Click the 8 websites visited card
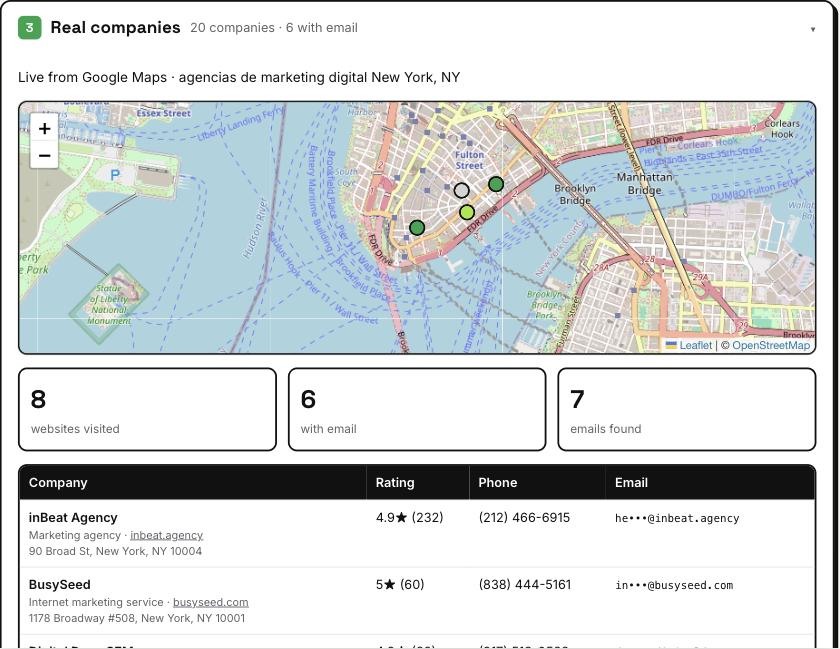 point(147,409)
